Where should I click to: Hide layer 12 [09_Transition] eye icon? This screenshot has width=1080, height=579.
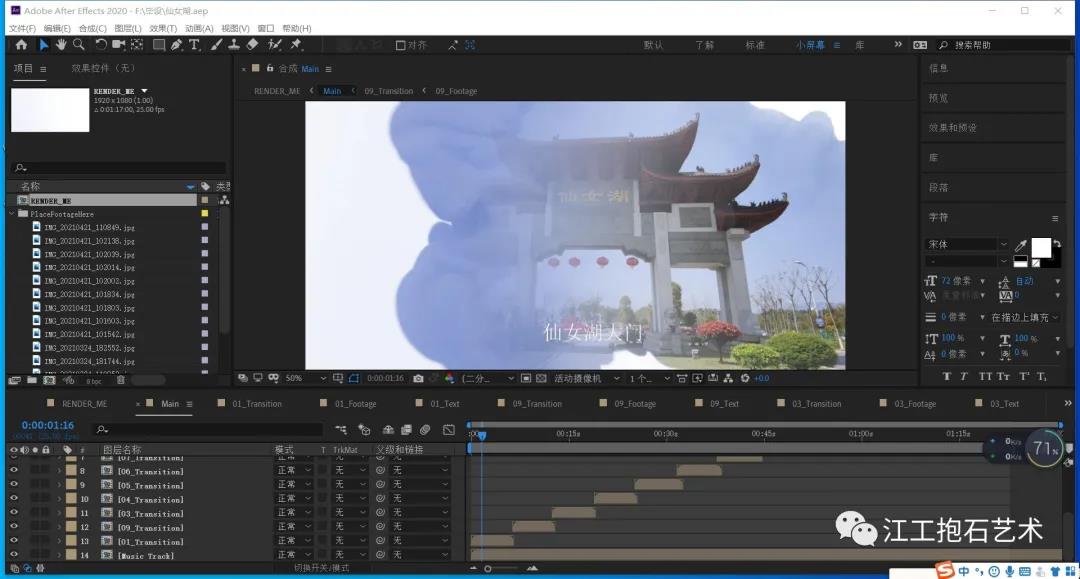[14, 527]
